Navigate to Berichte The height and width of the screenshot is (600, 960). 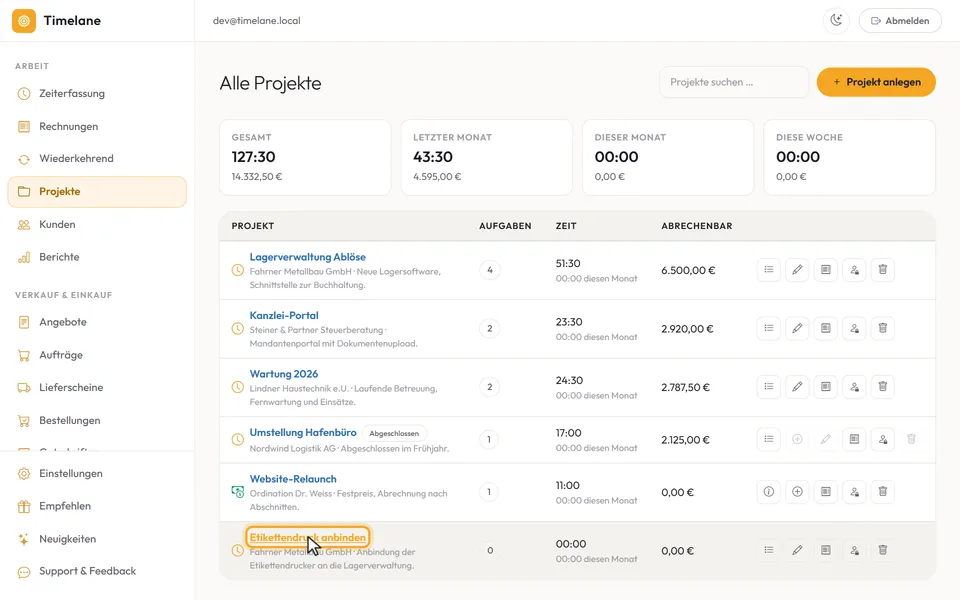coord(97,257)
